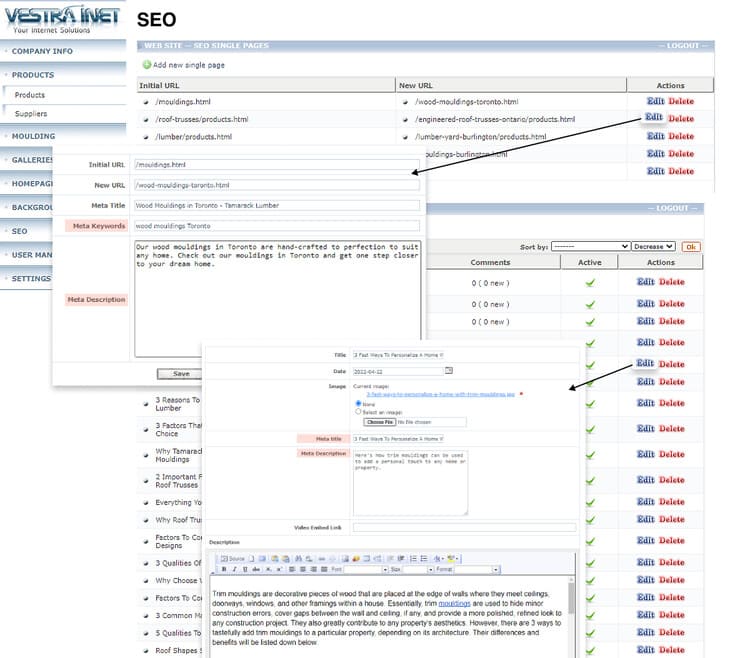Screen dimensions: 750x658
Task: Click the Replace icon in the editor toolbar
Action: pyautogui.click(x=309, y=559)
